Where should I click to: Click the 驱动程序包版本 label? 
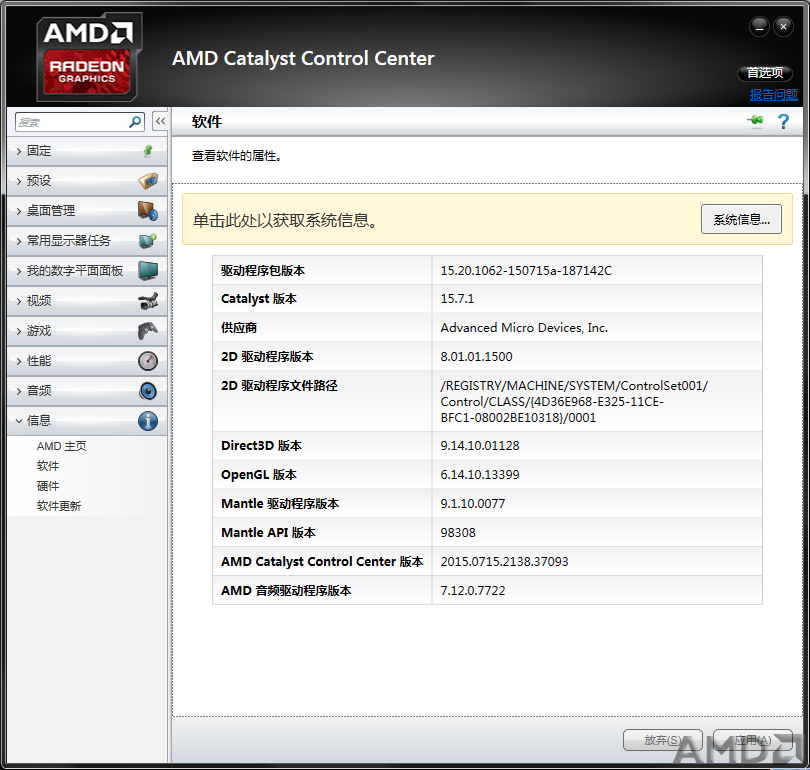(x=263, y=270)
